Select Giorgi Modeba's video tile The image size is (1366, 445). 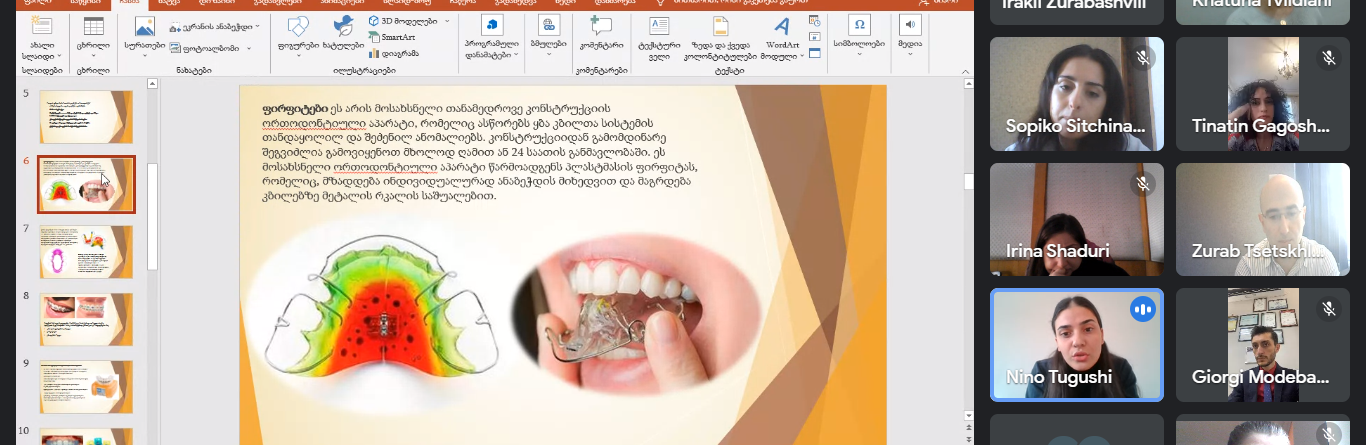click(x=1263, y=346)
